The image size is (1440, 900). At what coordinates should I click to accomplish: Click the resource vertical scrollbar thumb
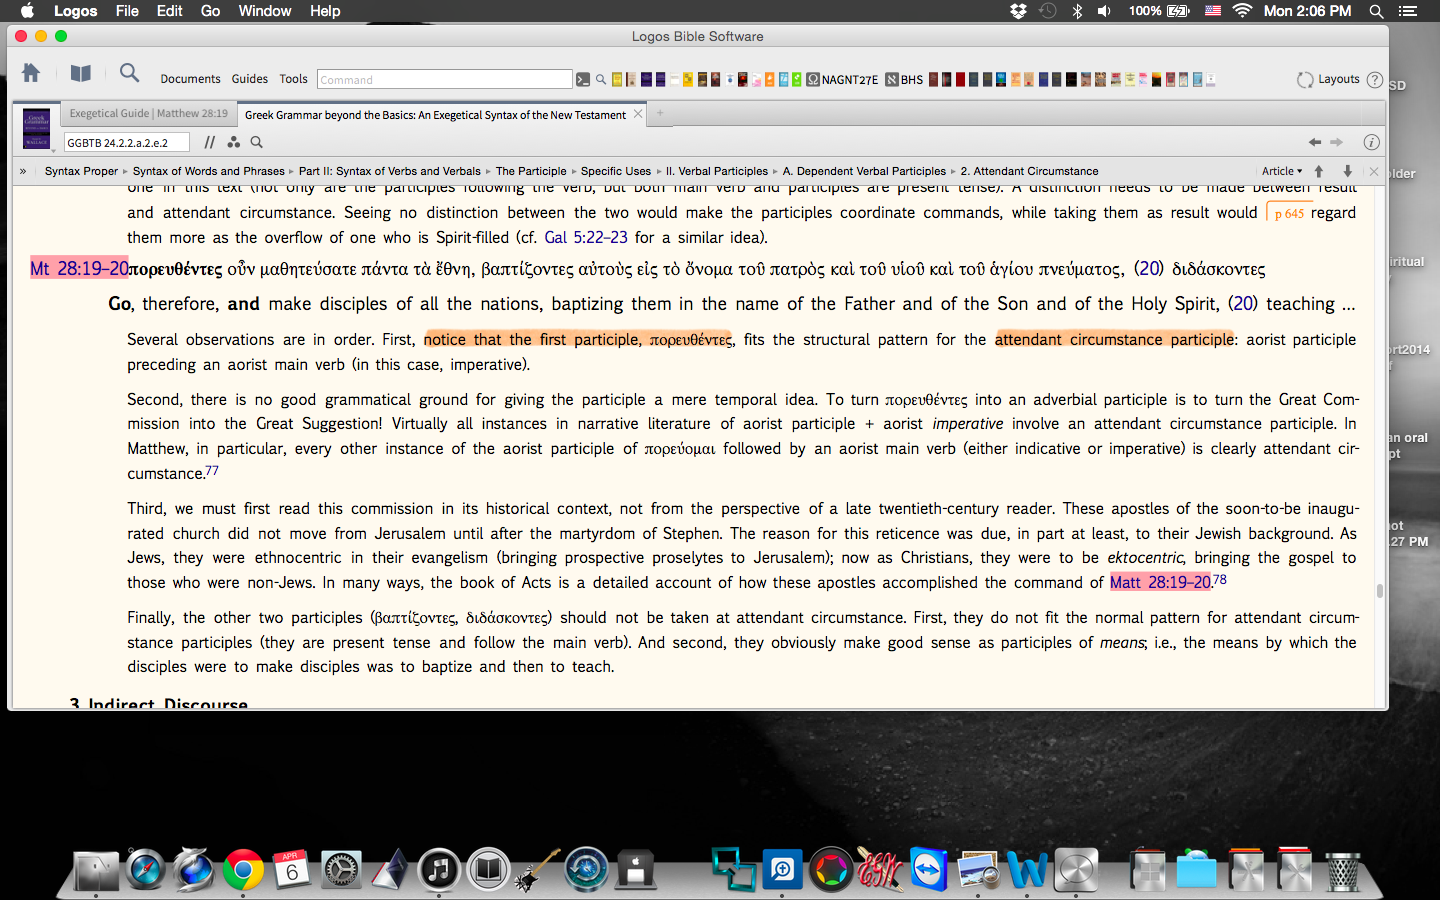coord(1380,591)
